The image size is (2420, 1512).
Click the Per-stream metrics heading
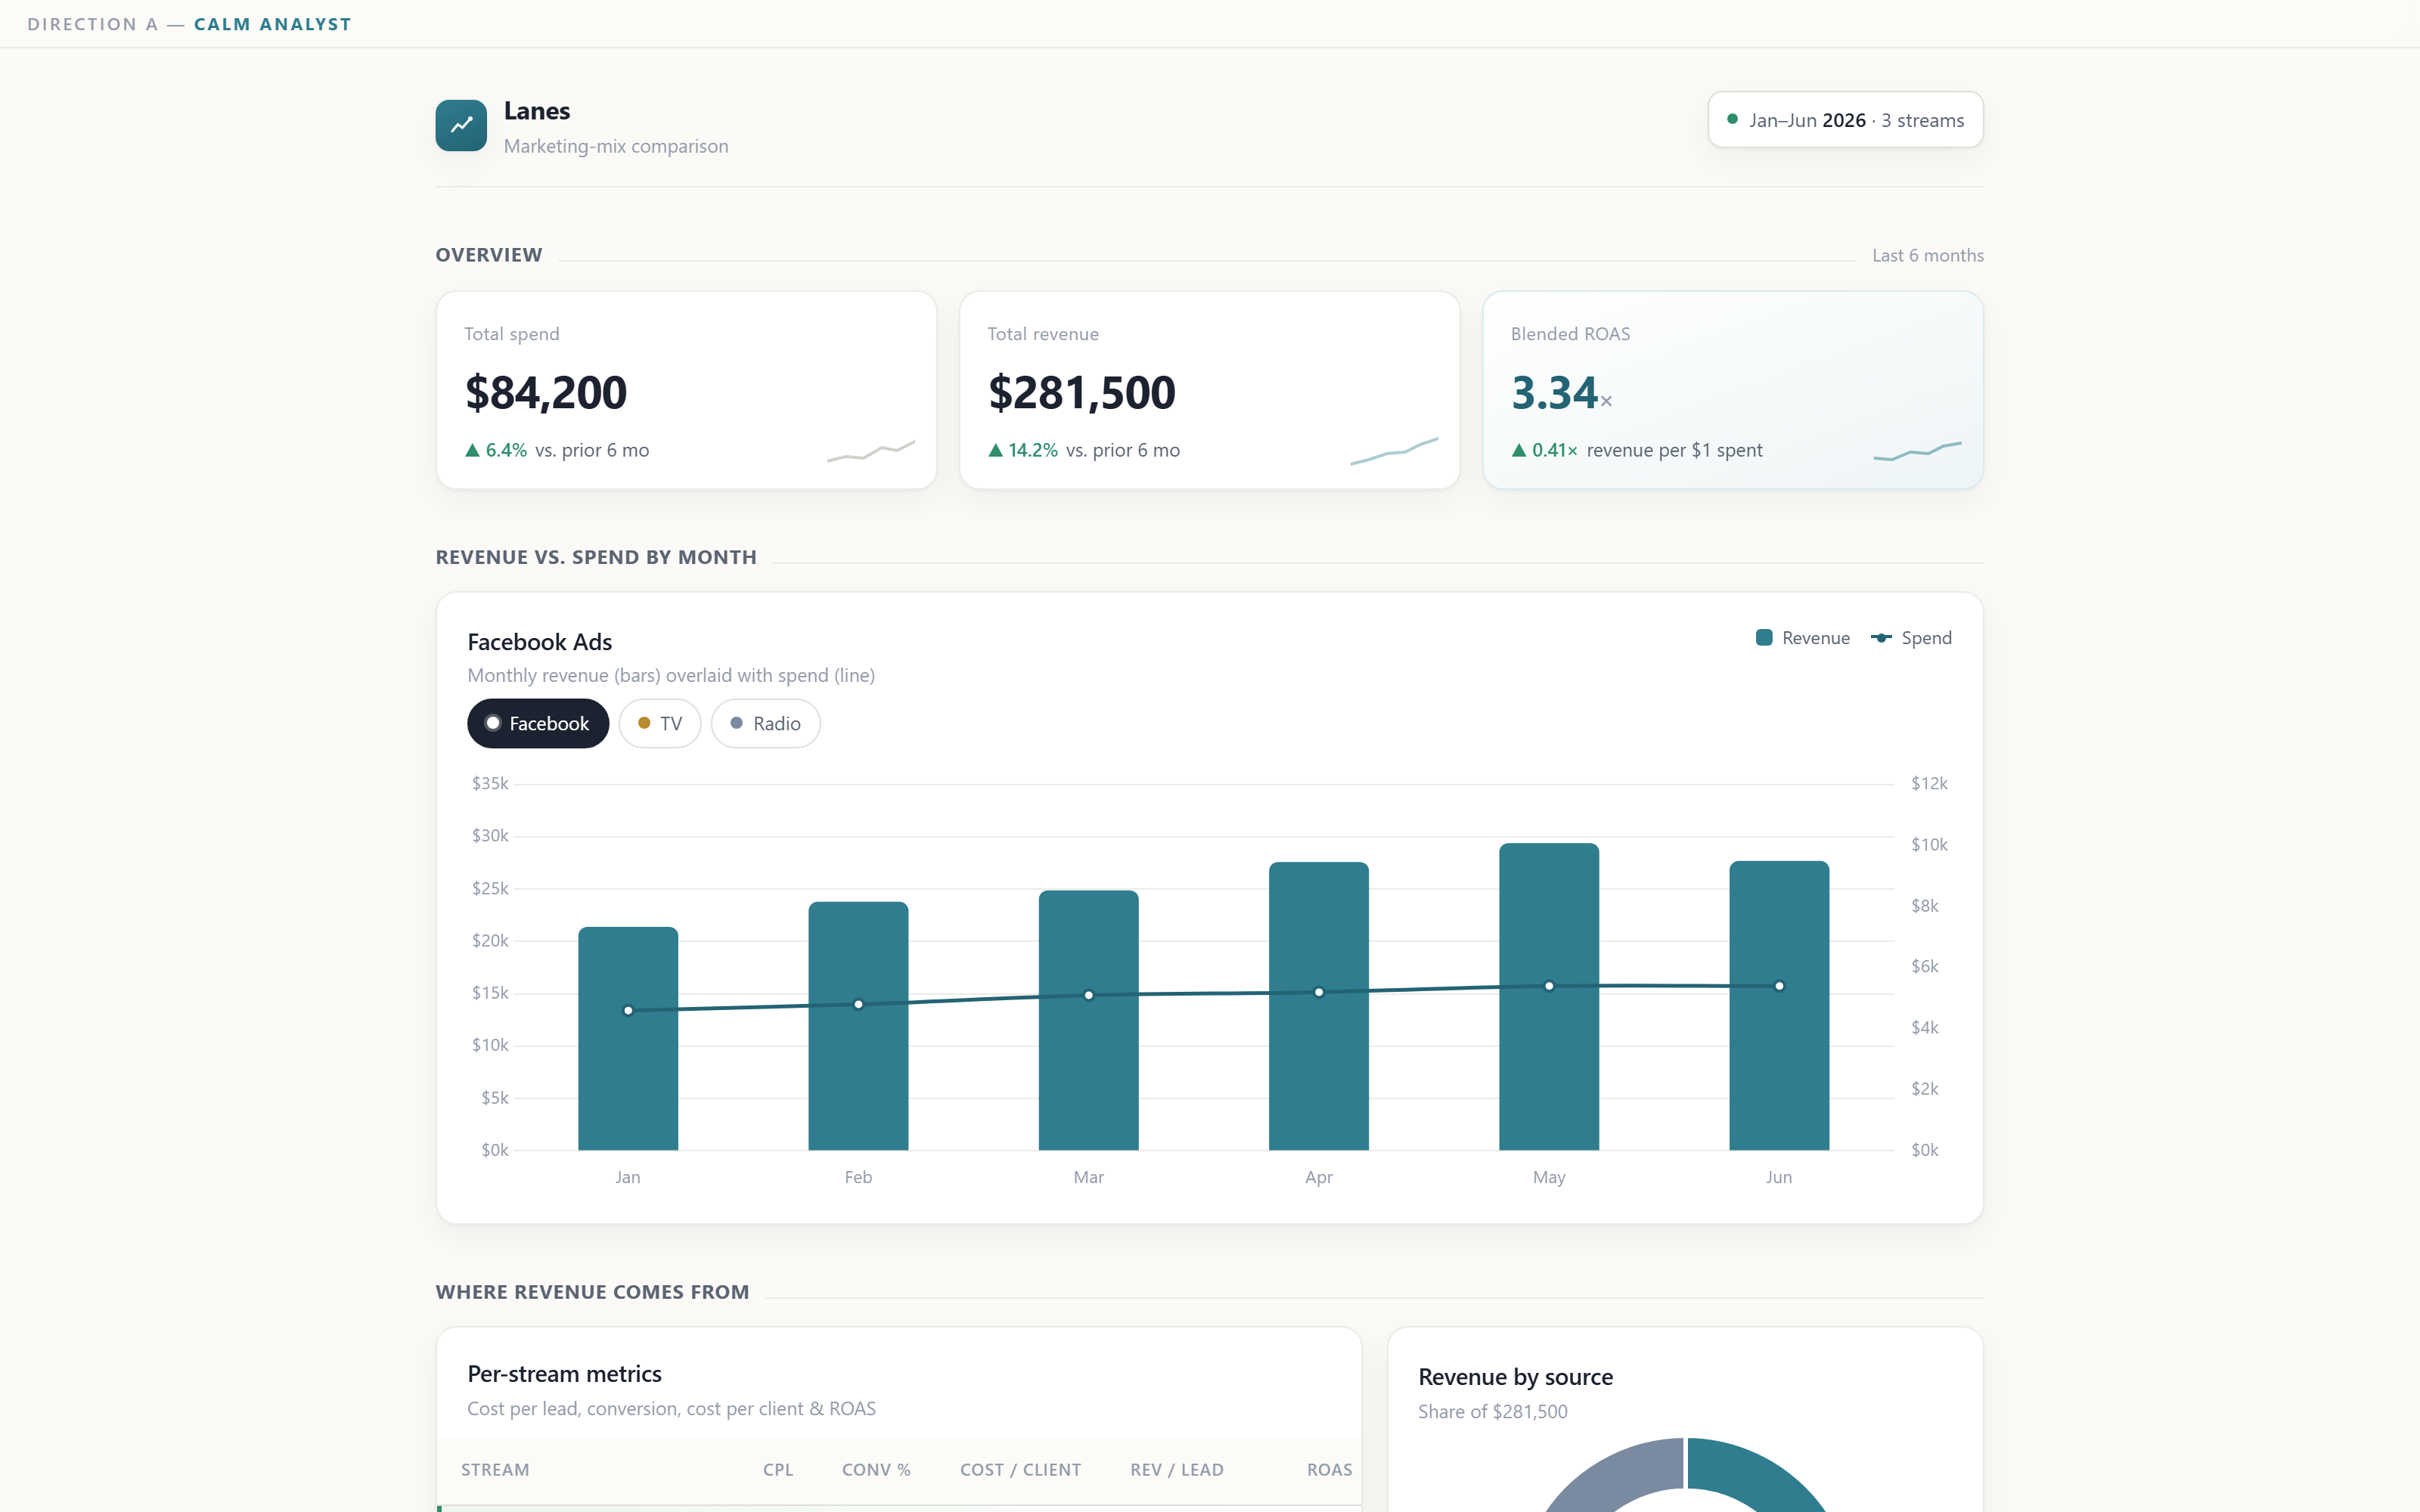pos(564,1374)
